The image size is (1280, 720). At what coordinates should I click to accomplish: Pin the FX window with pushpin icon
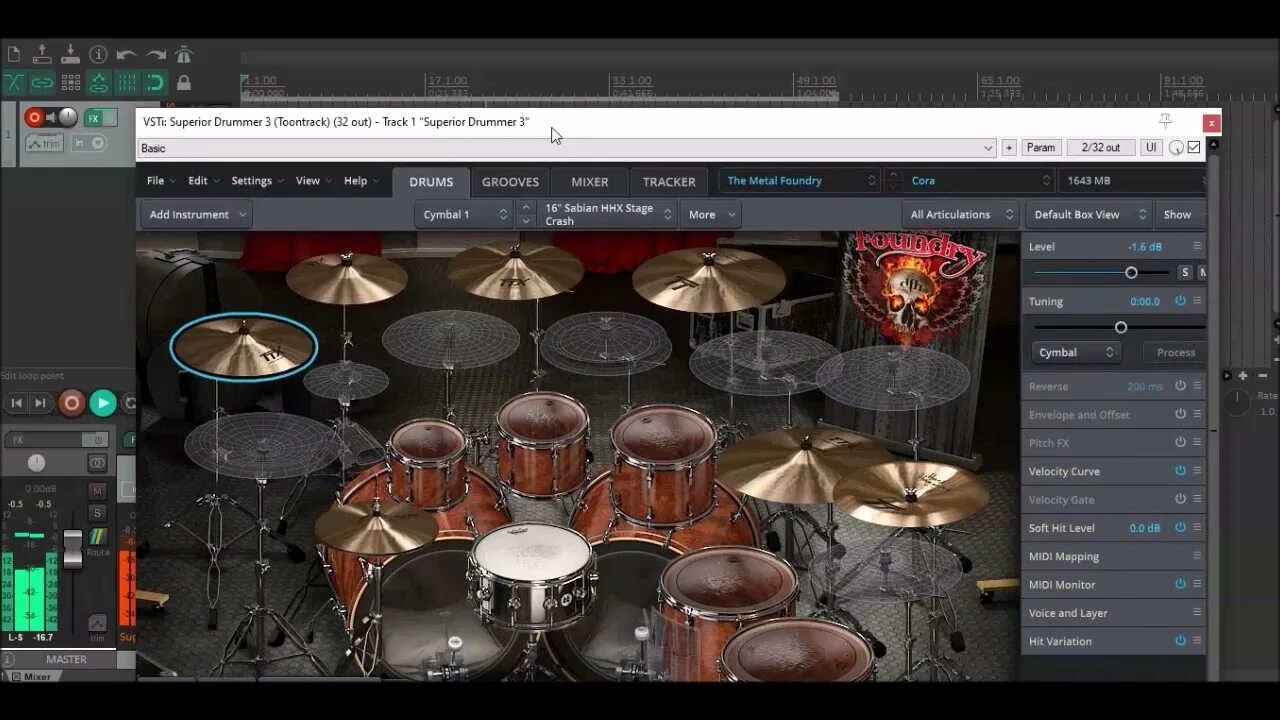[x=1165, y=122]
